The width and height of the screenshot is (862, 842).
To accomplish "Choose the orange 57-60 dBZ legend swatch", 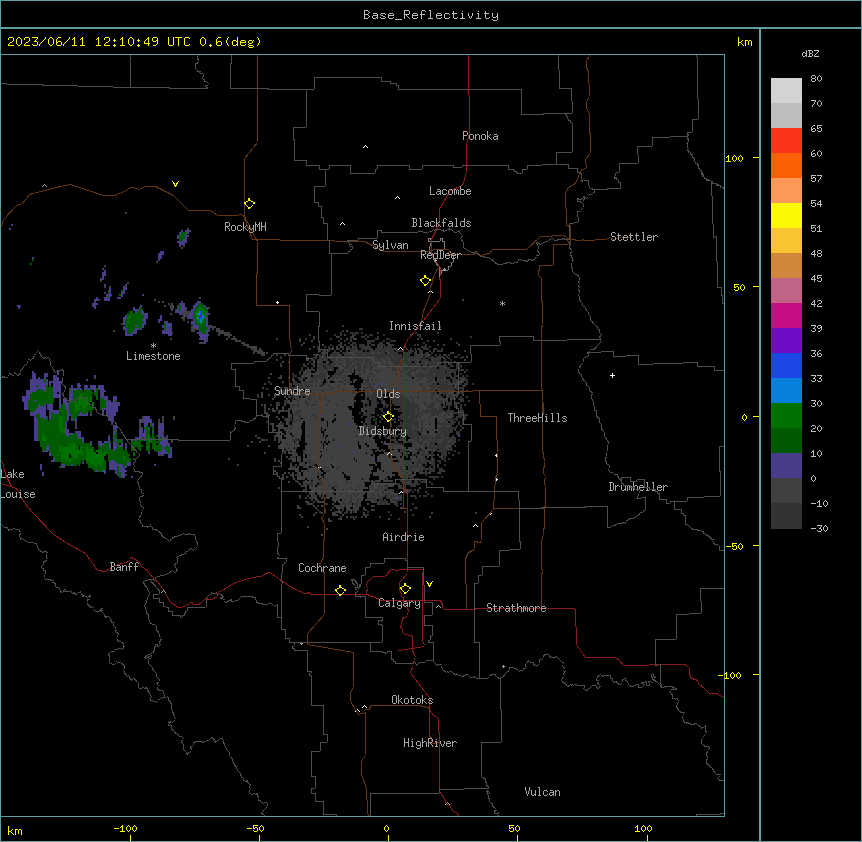I will (x=786, y=165).
